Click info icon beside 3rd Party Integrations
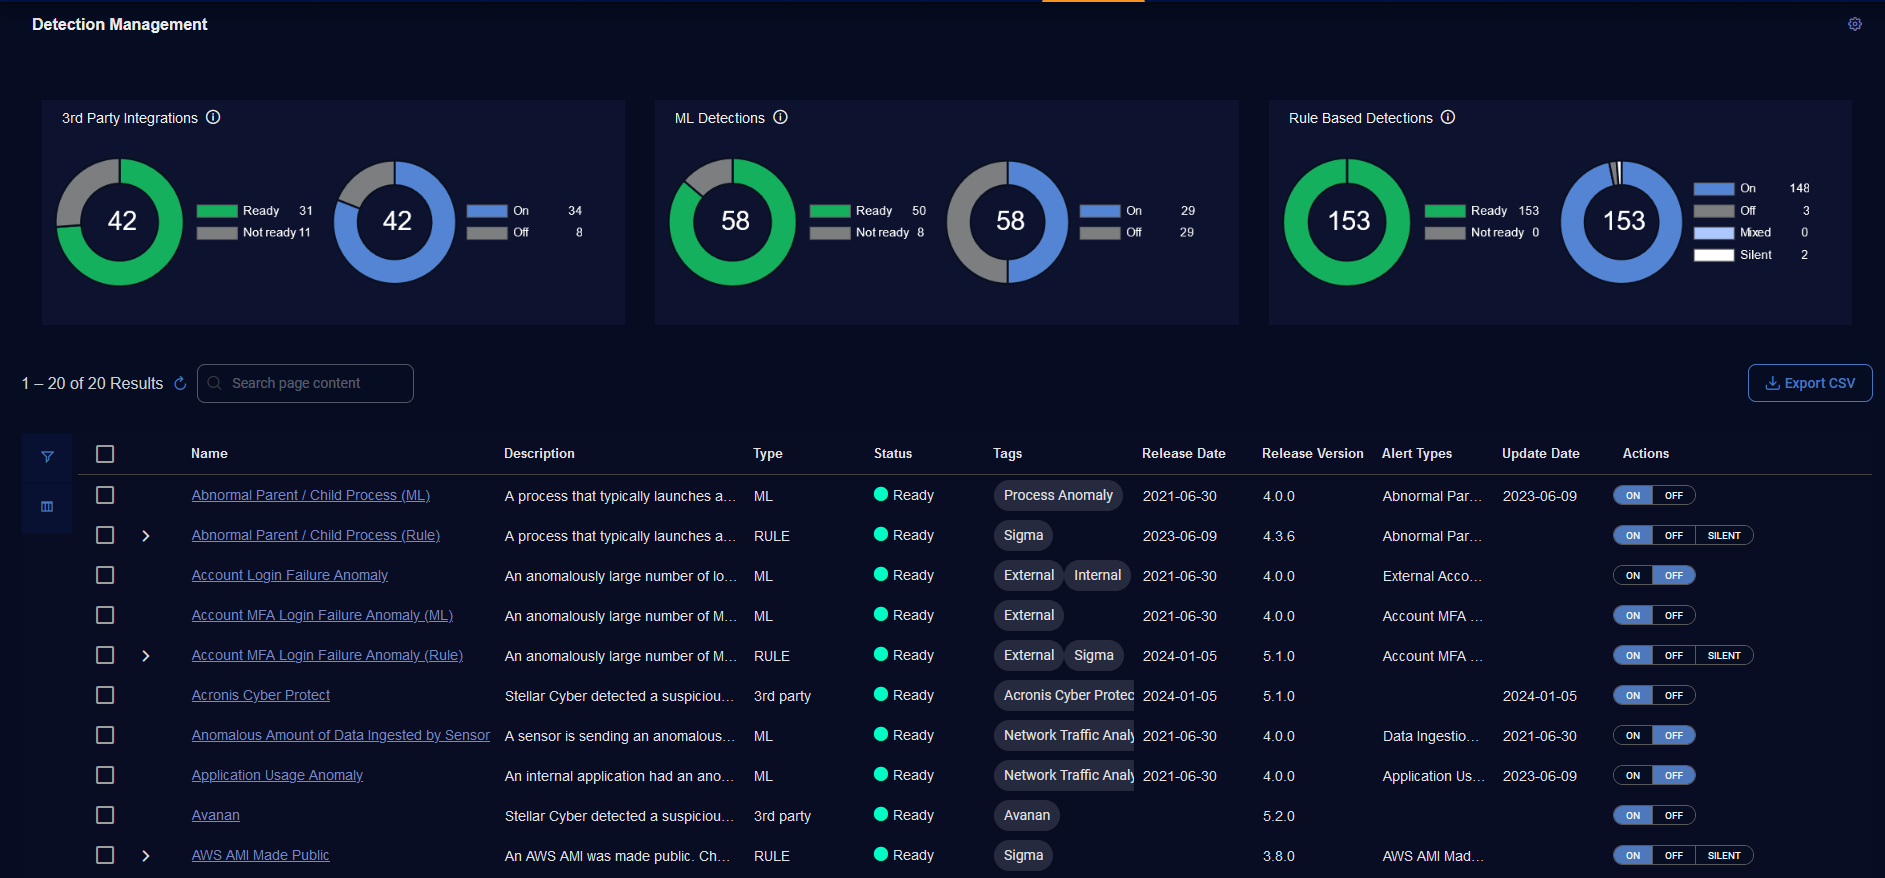Screen dimensions: 1885x878 (213, 118)
